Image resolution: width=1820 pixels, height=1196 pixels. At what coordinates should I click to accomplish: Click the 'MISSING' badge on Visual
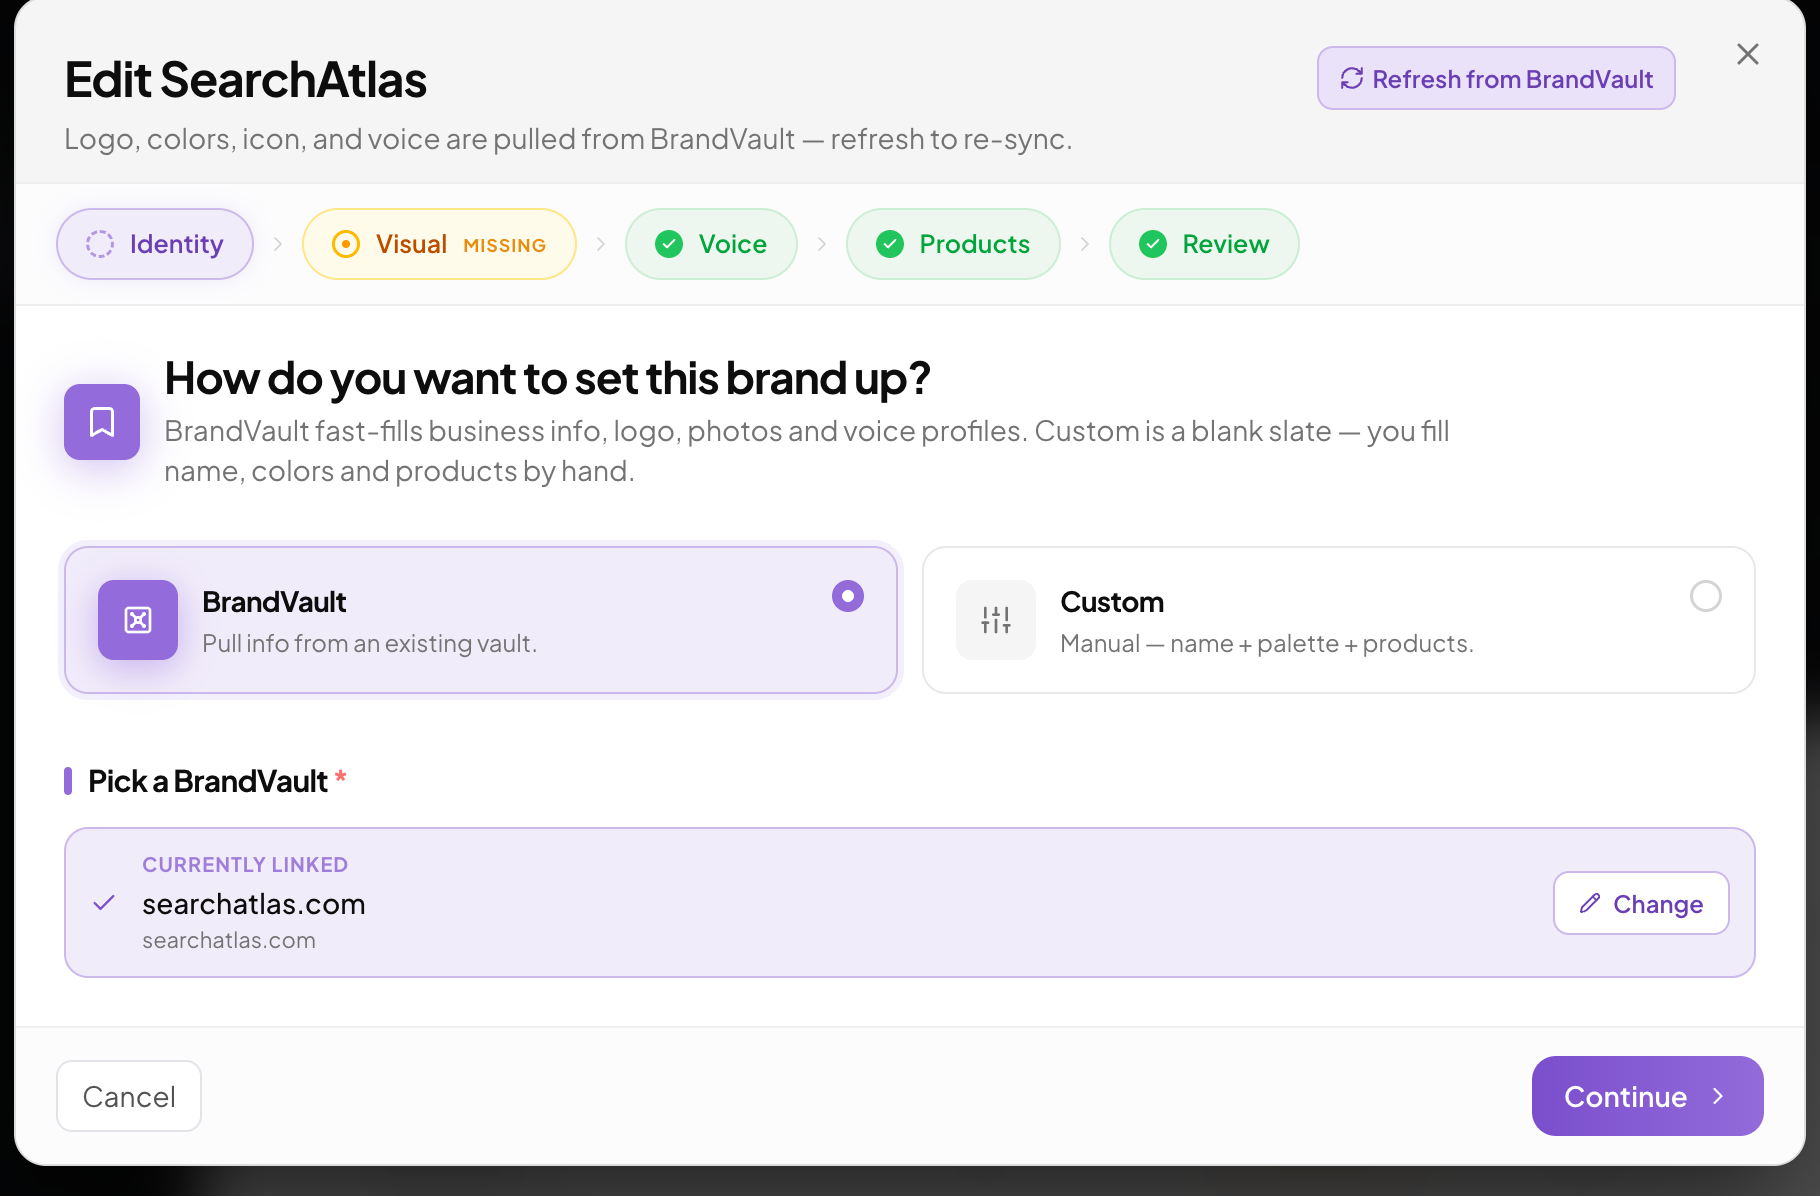point(505,245)
